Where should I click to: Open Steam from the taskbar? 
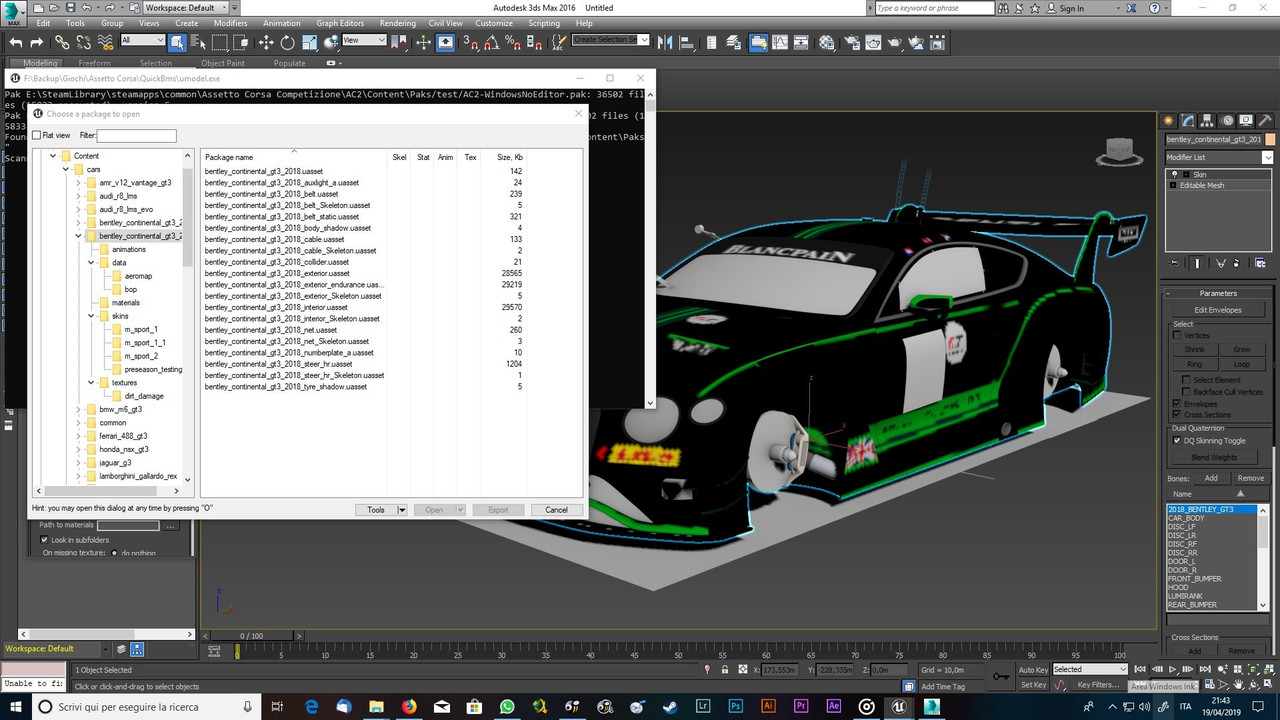pyautogui.click(x=670, y=706)
